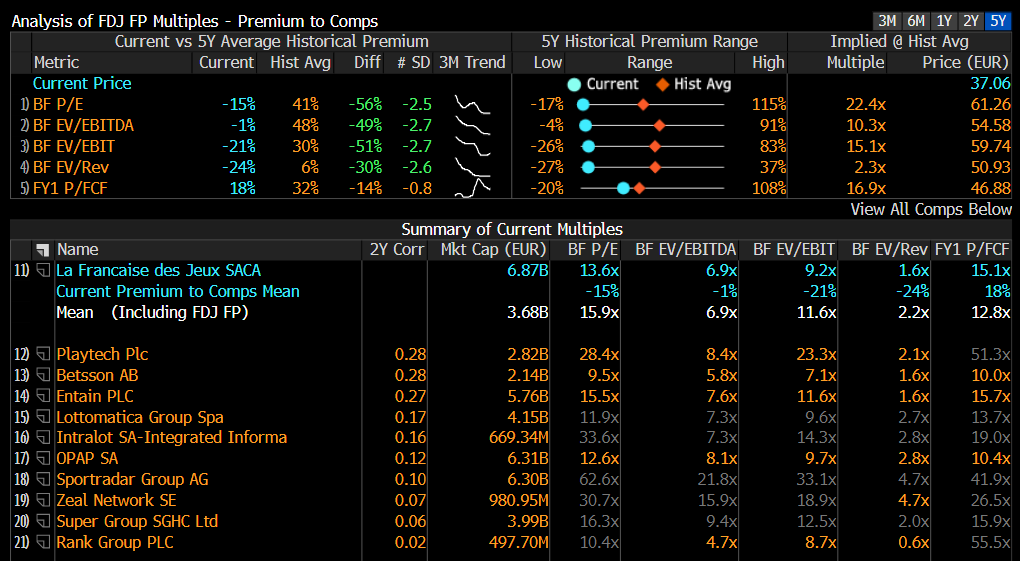Image resolution: width=1020 pixels, height=561 pixels.
Task: Open the BF EV/EBITDA 3M trend sparkline
Action: (x=472, y=125)
